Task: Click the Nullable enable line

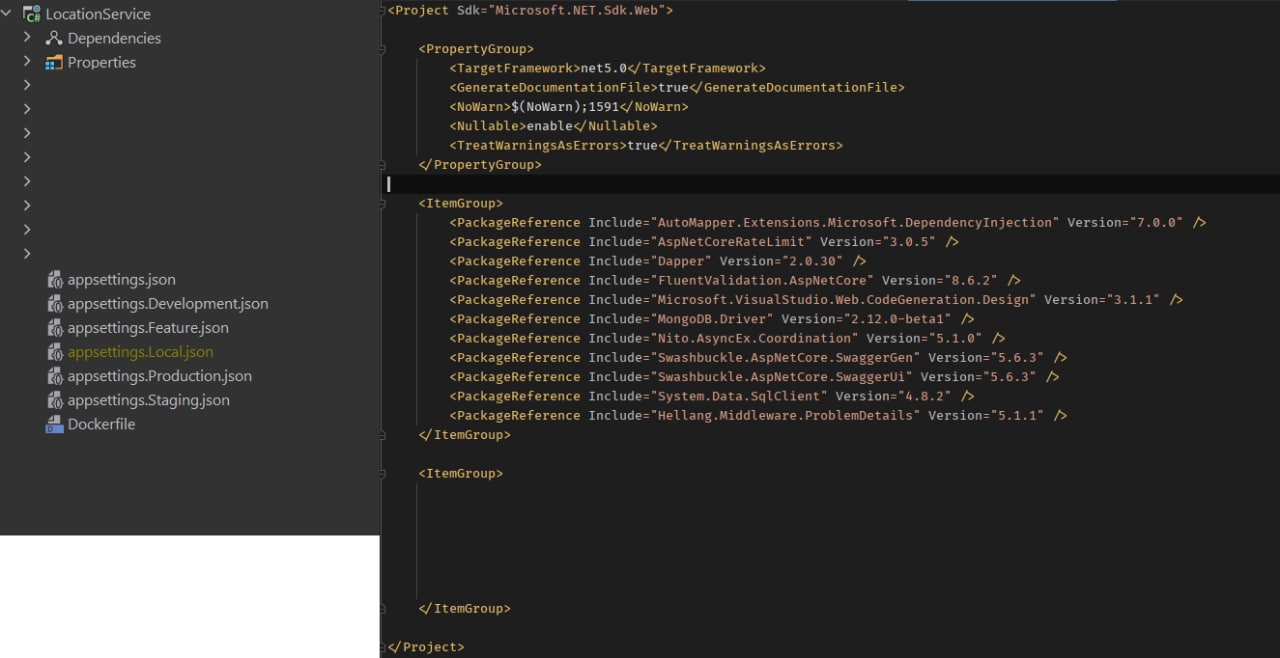Action: point(553,126)
